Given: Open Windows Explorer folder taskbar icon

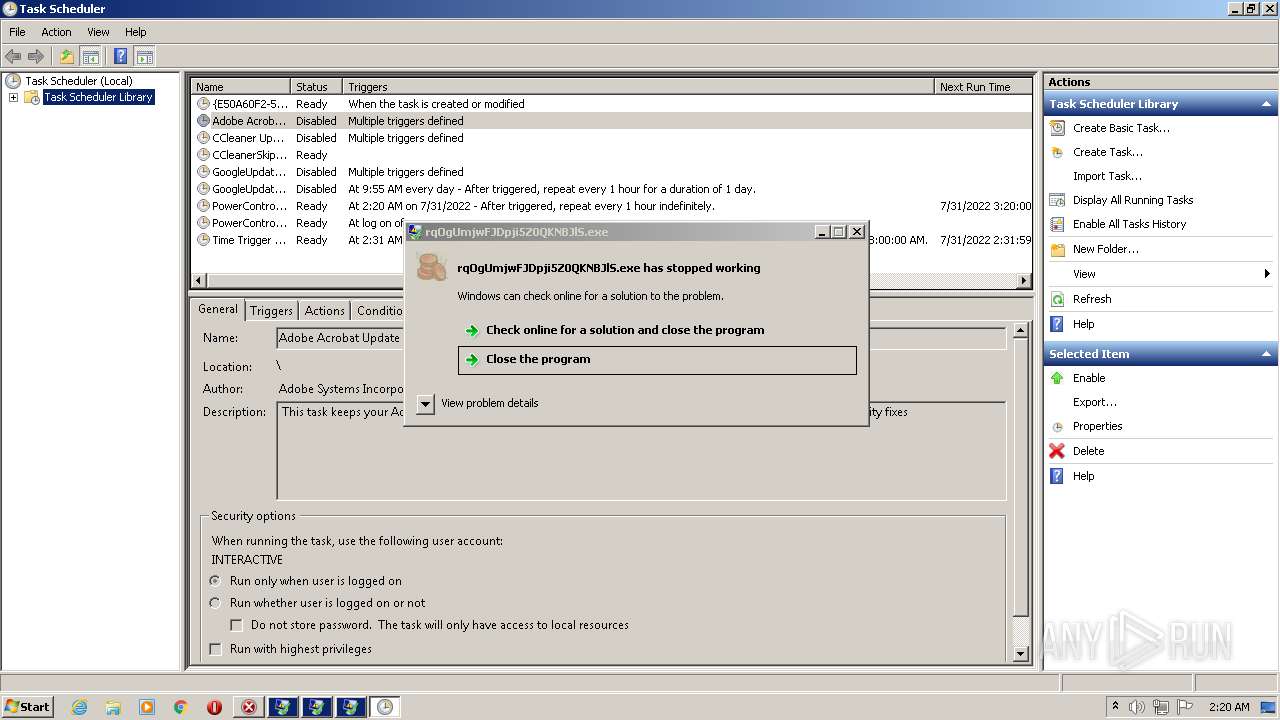Looking at the screenshot, I should point(113,707).
